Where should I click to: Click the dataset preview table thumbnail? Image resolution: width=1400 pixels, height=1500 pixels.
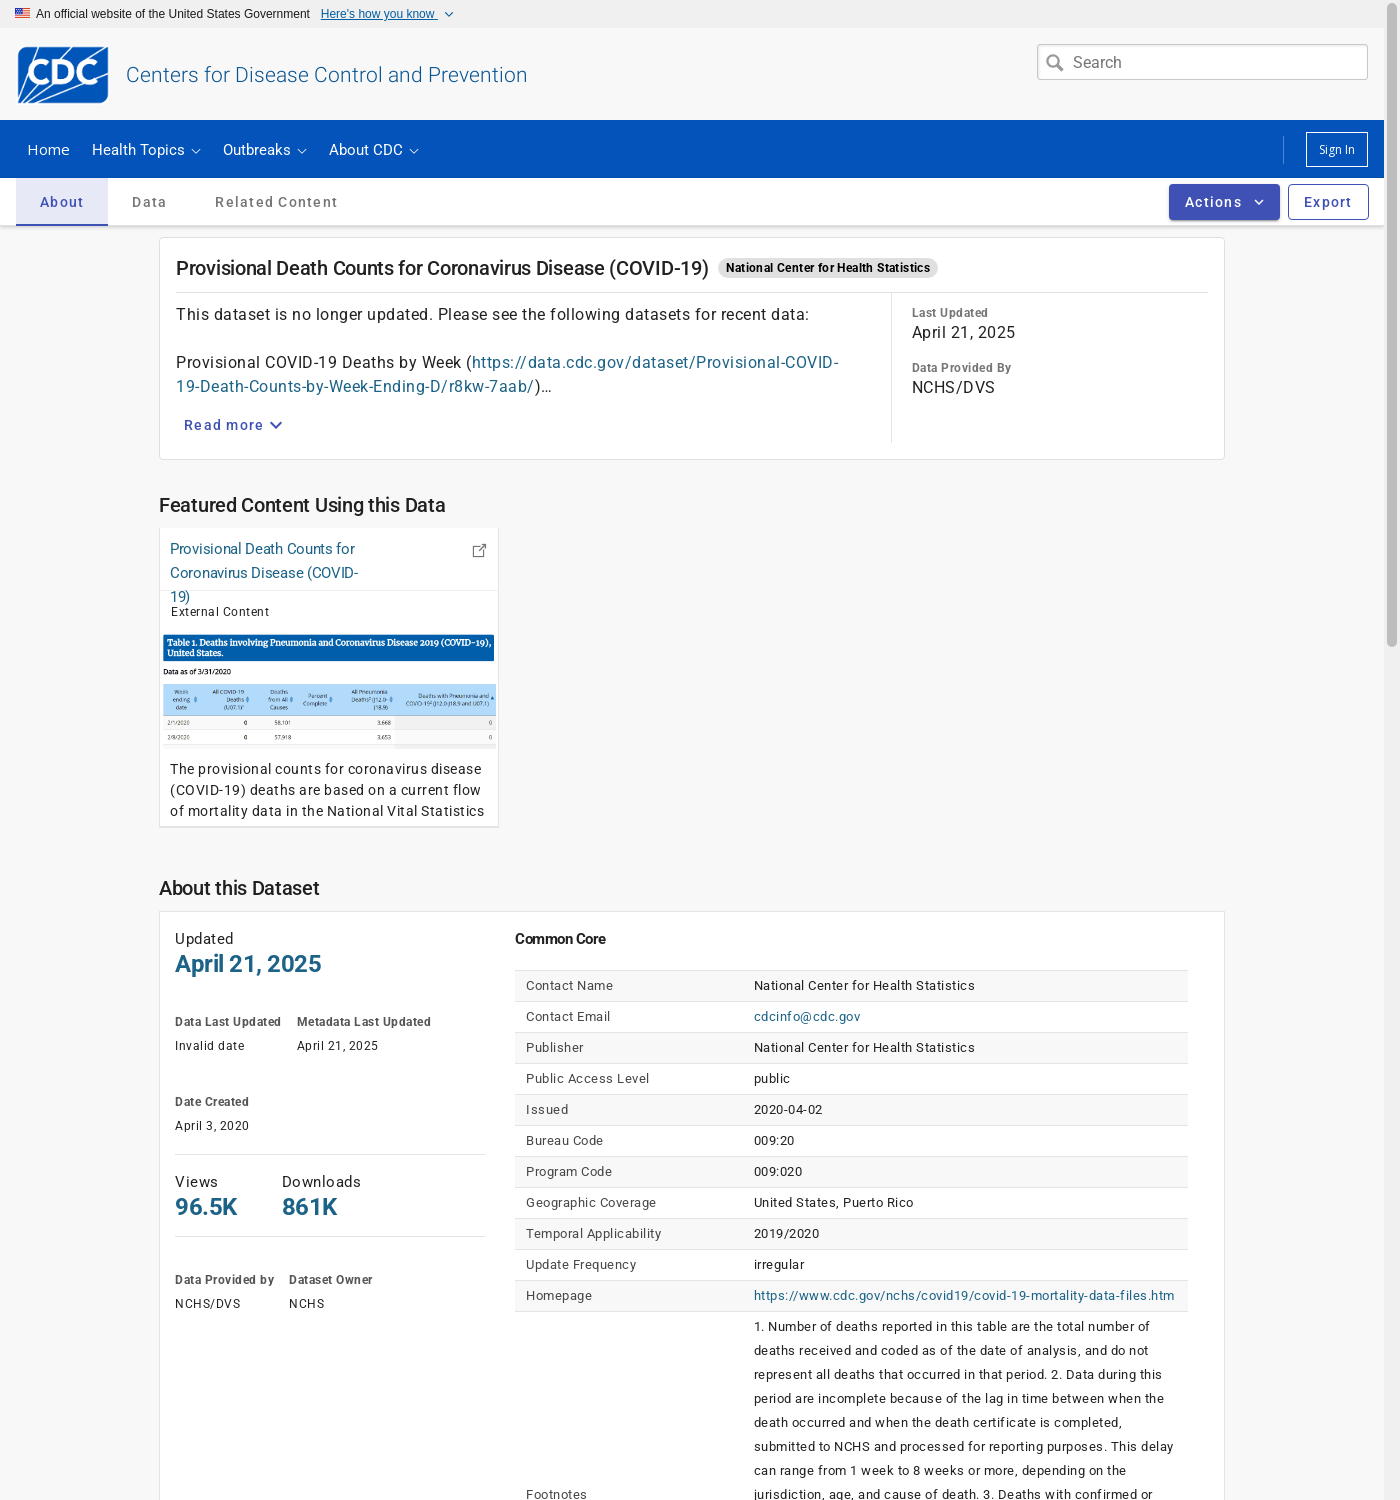329,690
